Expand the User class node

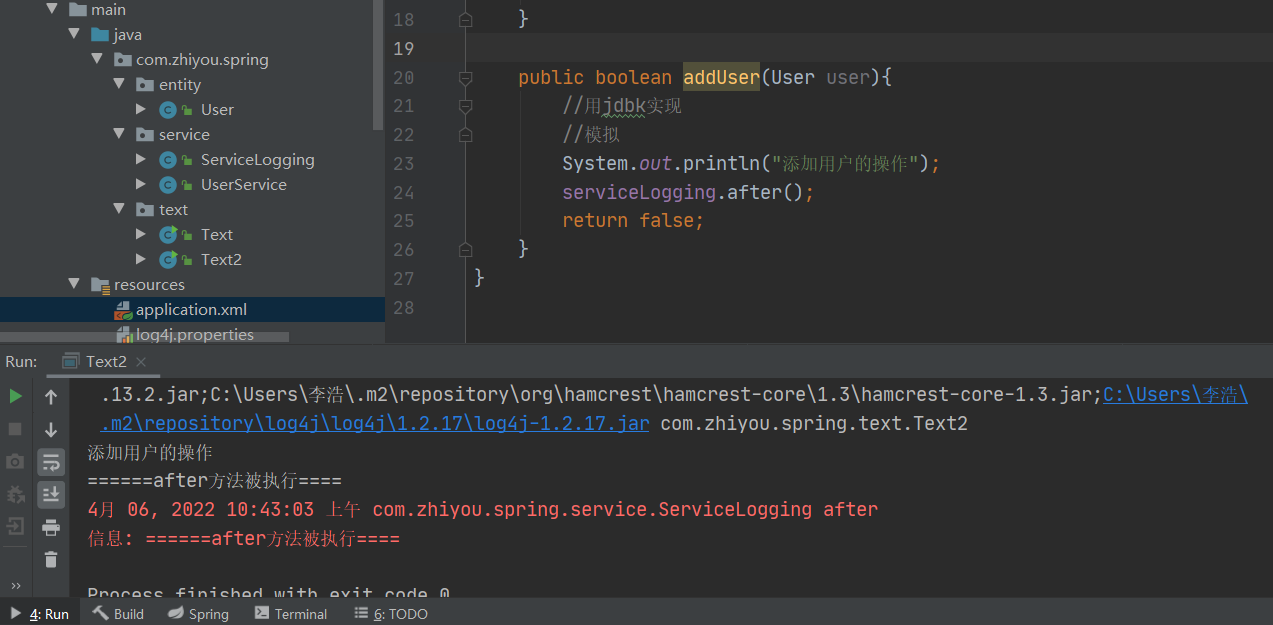coord(142,109)
